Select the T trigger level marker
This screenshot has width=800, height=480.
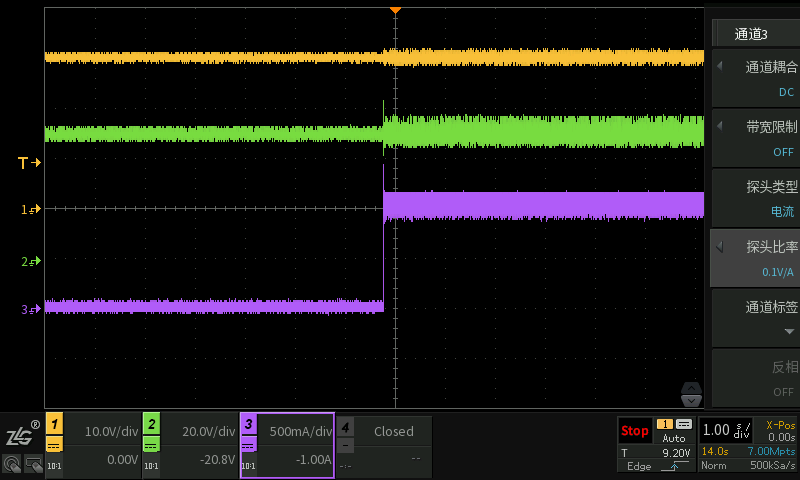tap(29, 163)
